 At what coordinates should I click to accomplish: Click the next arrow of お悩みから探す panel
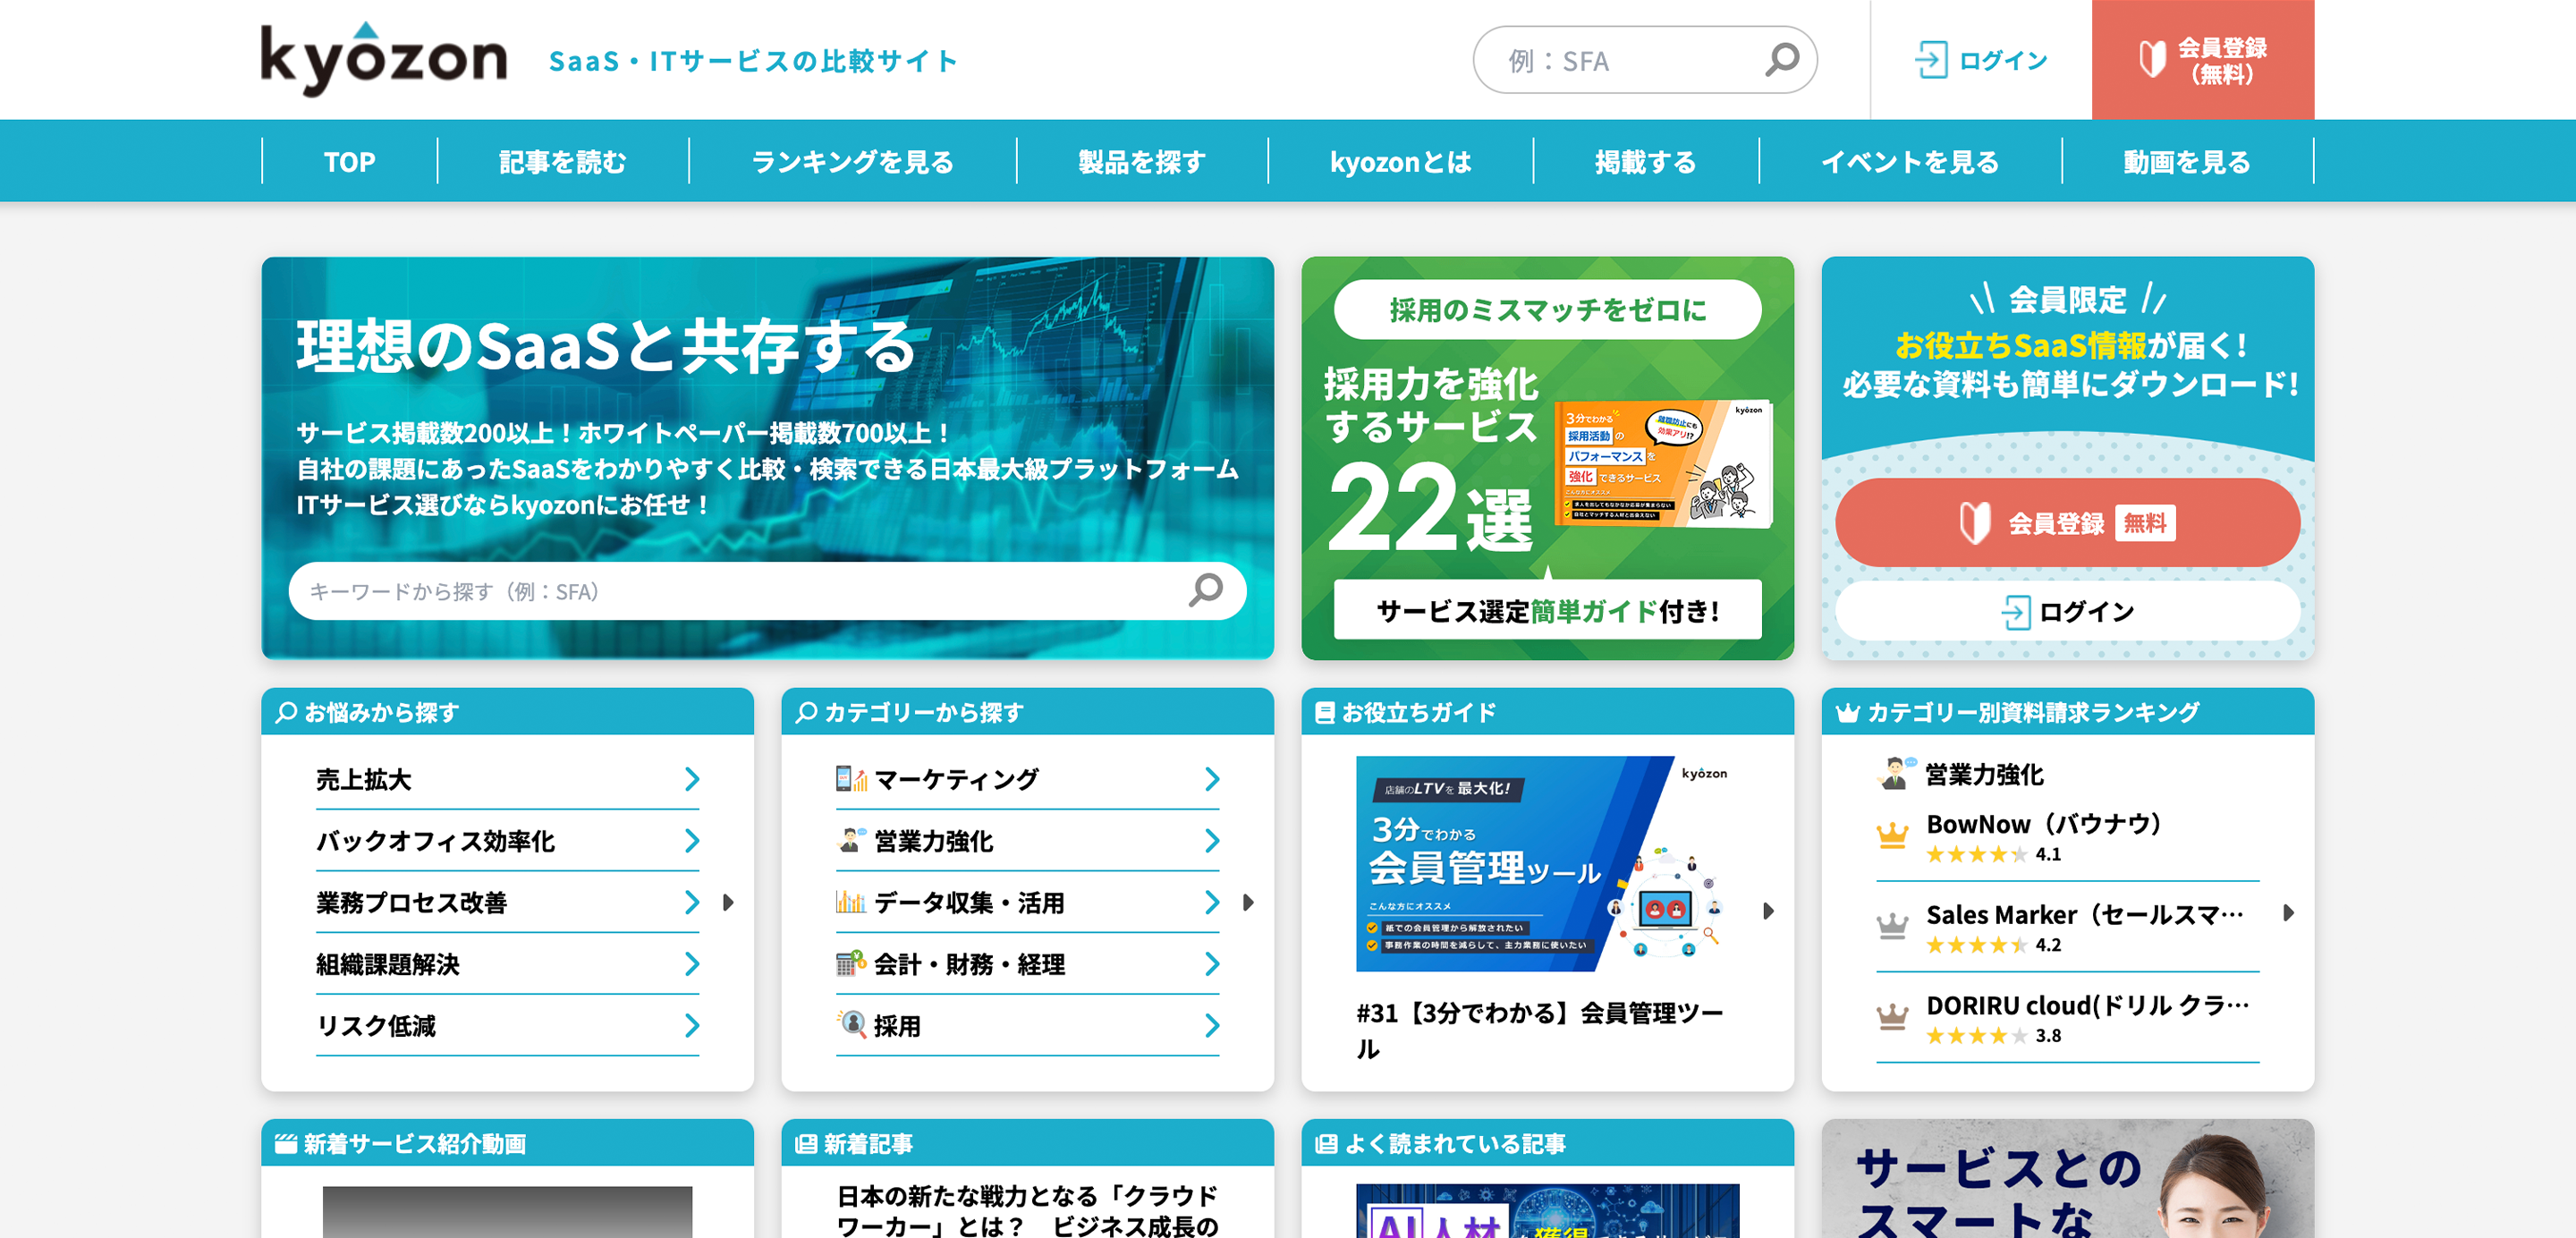point(729,902)
